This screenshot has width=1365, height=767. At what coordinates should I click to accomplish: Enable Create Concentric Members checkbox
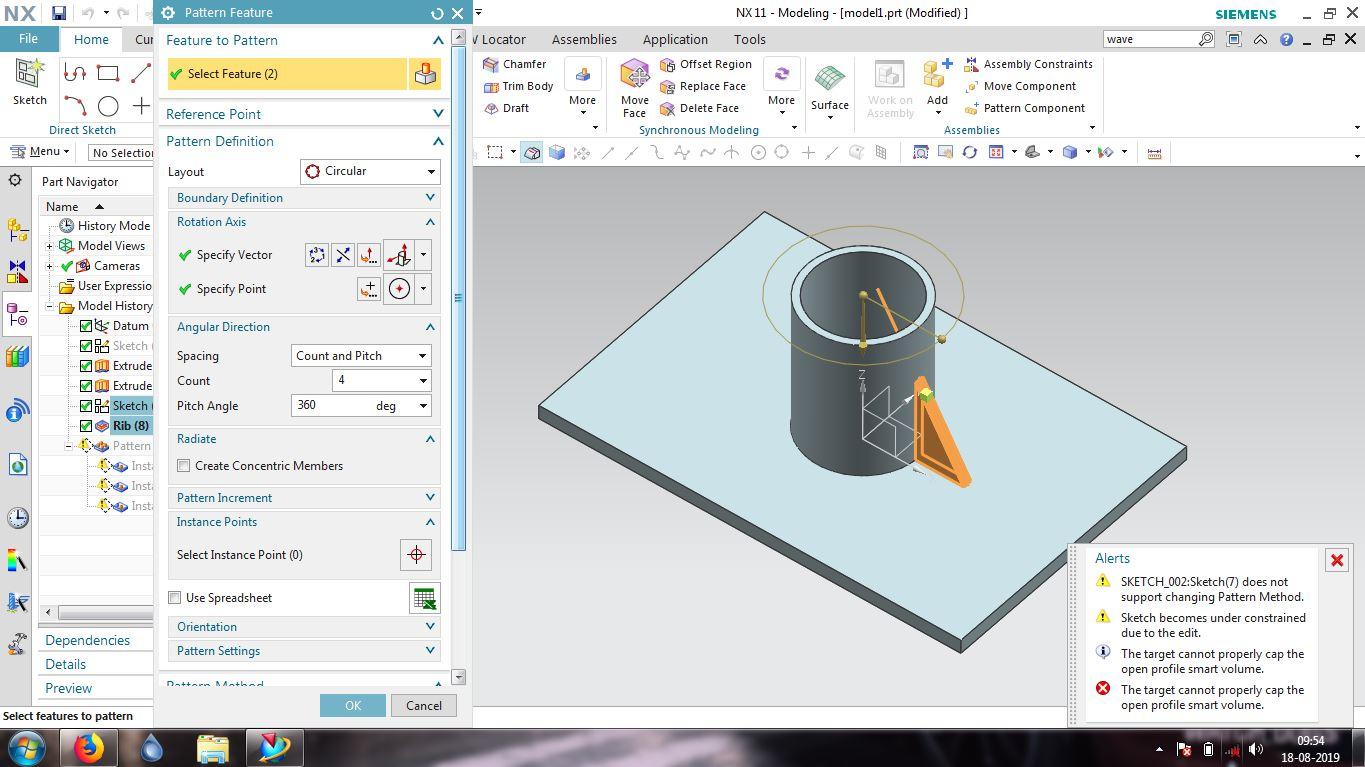pos(184,466)
